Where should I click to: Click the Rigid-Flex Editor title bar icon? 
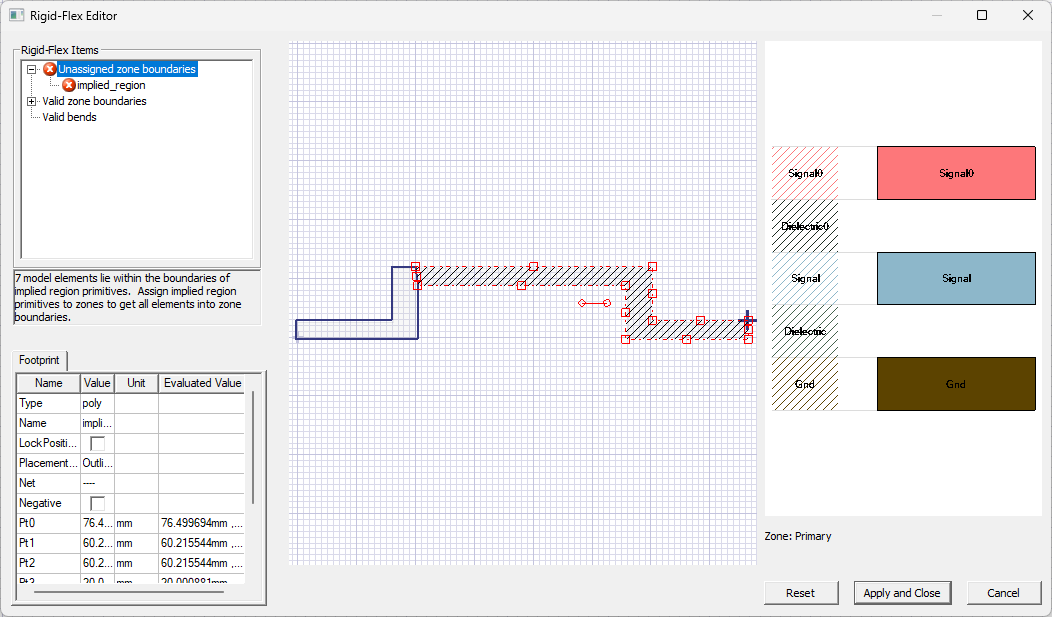click(17, 15)
